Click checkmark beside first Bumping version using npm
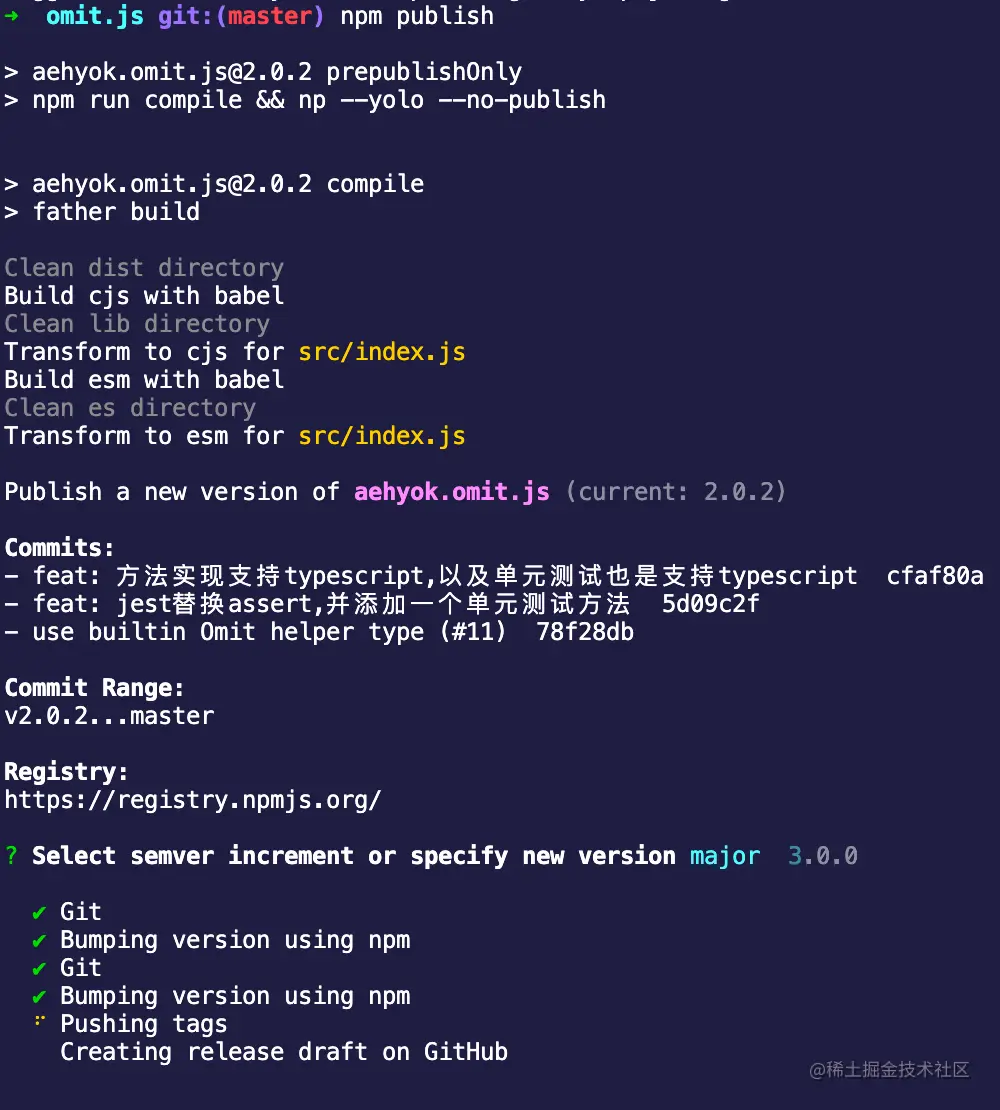The height and width of the screenshot is (1110, 1000). 39,941
